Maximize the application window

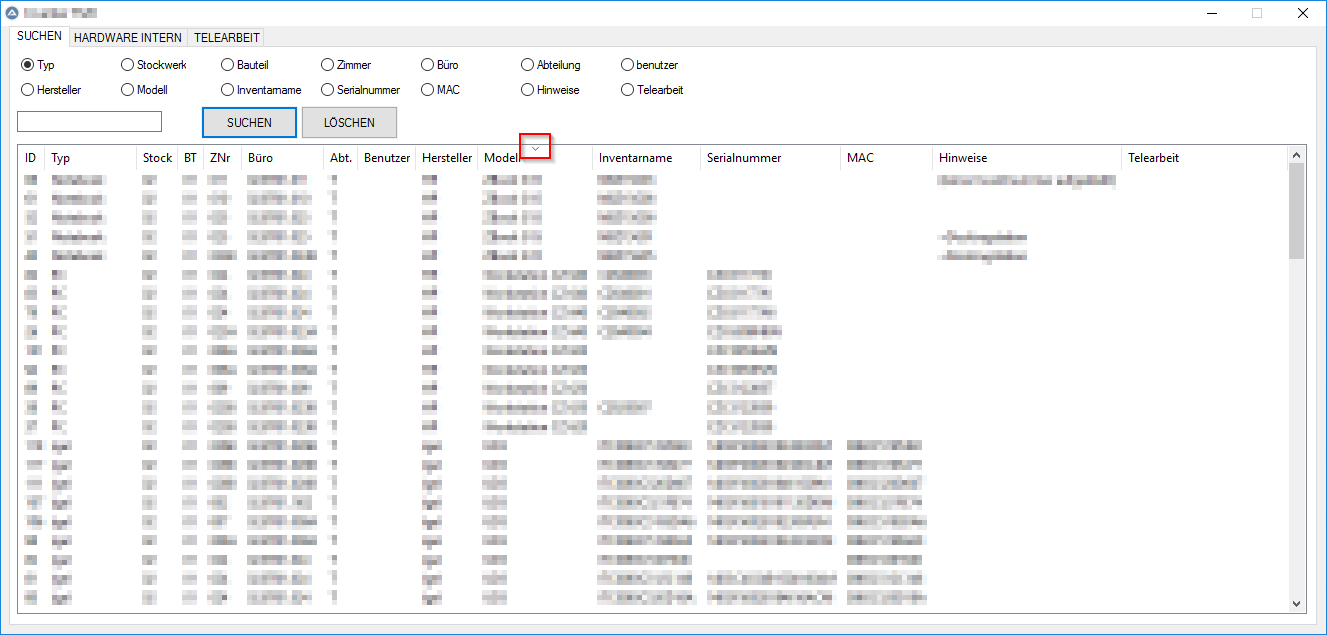coord(1256,14)
